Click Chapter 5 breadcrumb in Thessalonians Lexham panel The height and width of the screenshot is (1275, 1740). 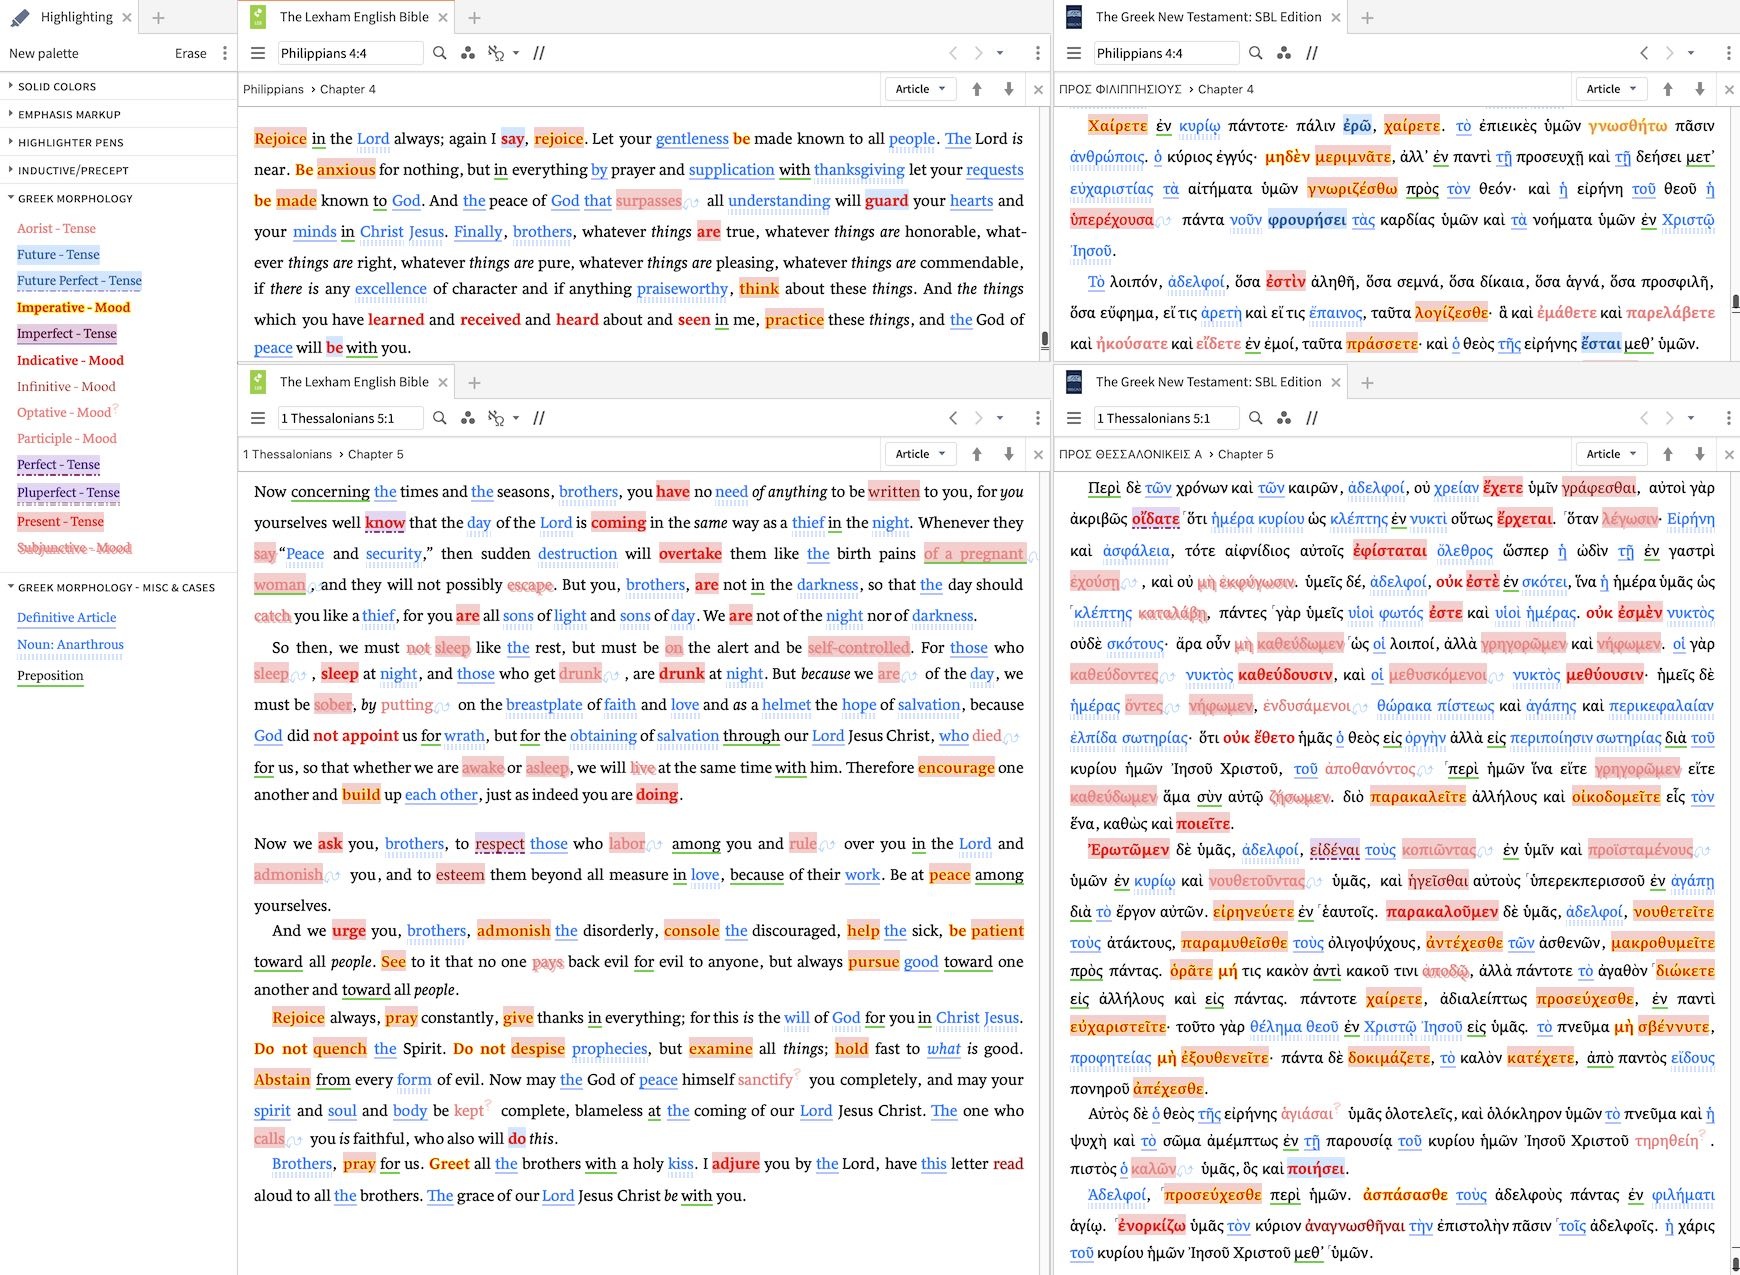click(376, 454)
